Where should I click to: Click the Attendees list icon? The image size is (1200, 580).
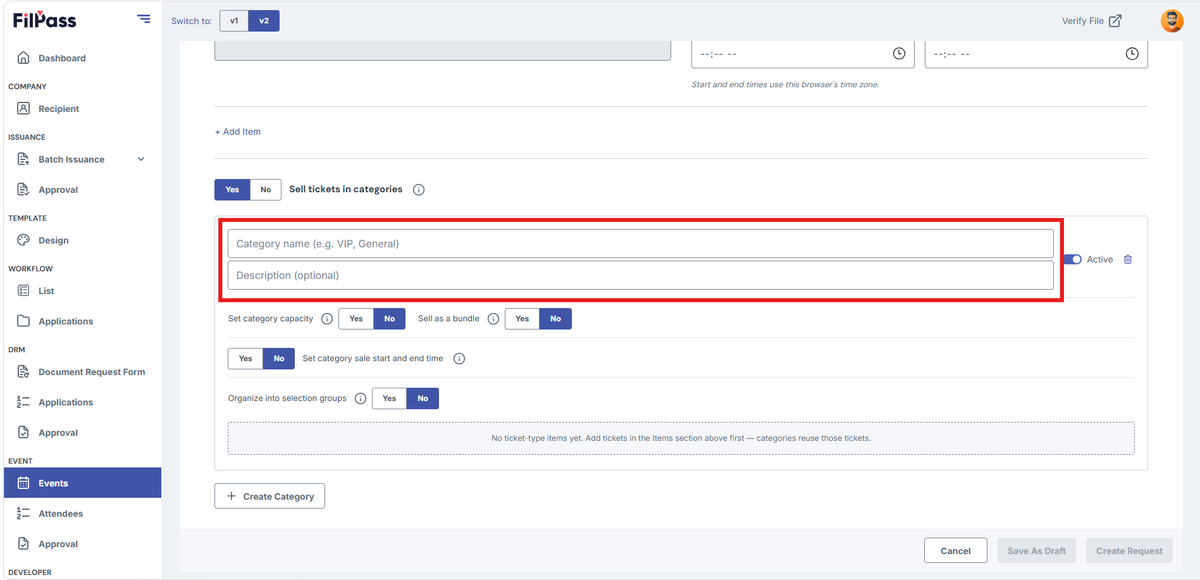[x=24, y=513]
